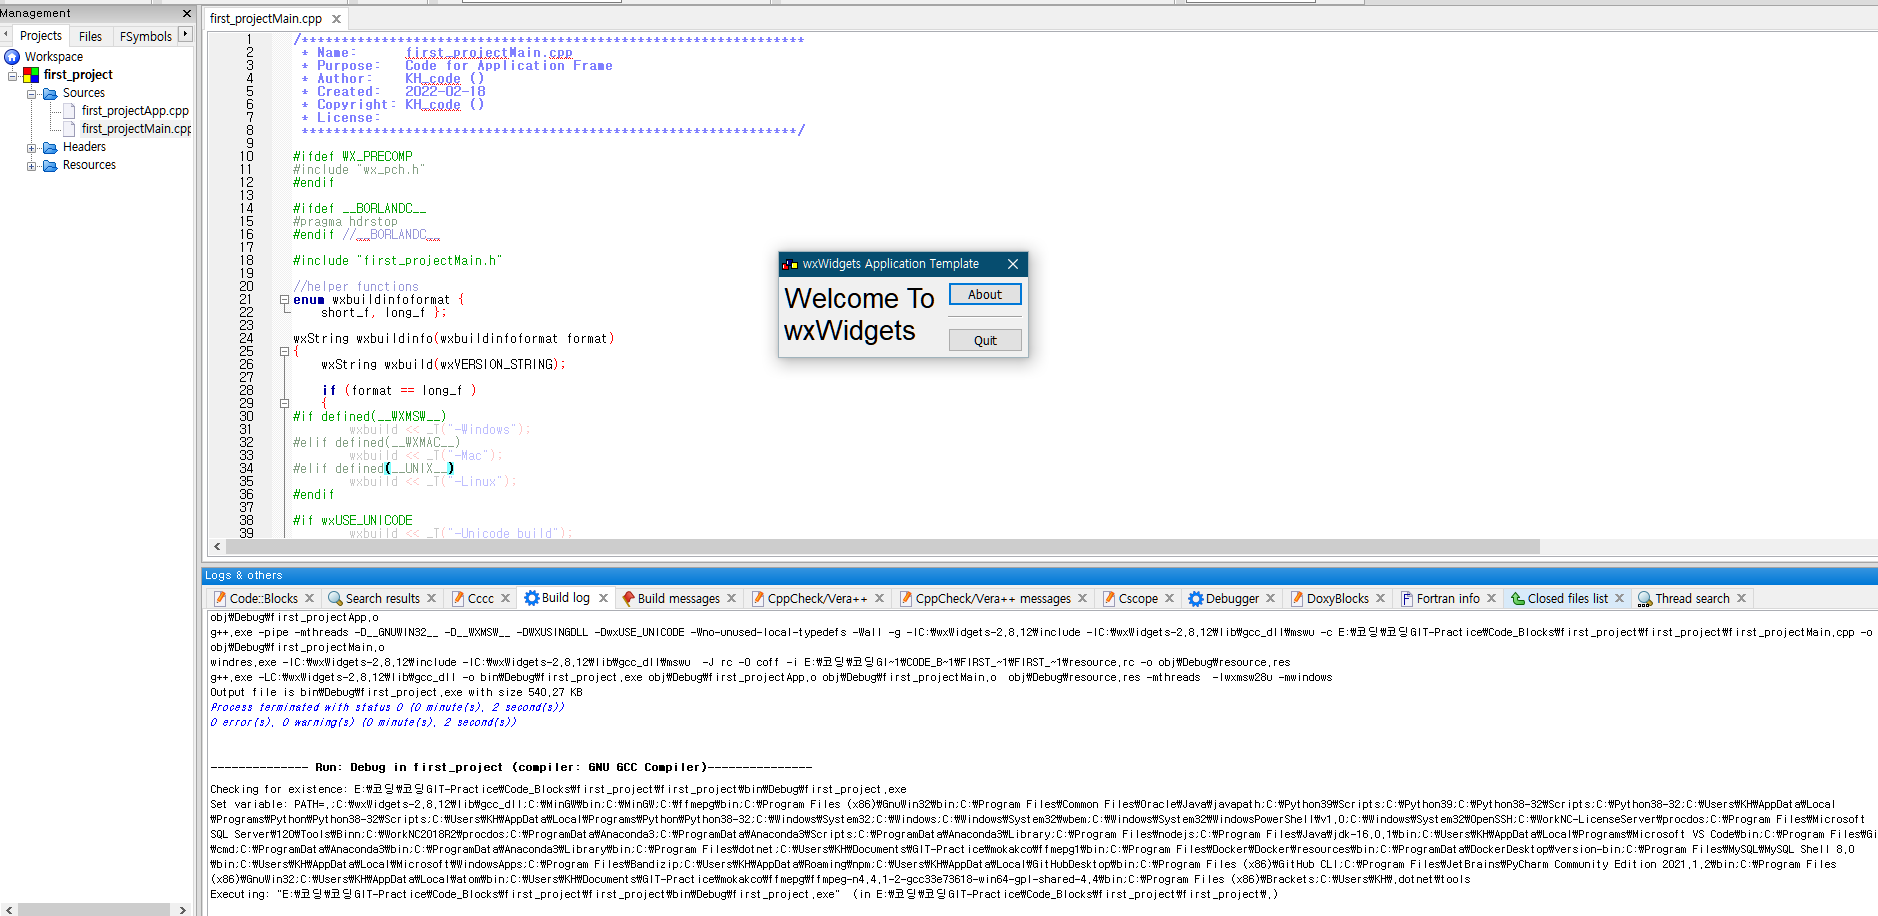Click the Thread search icon

pyautogui.click(x=1645, y=599)
